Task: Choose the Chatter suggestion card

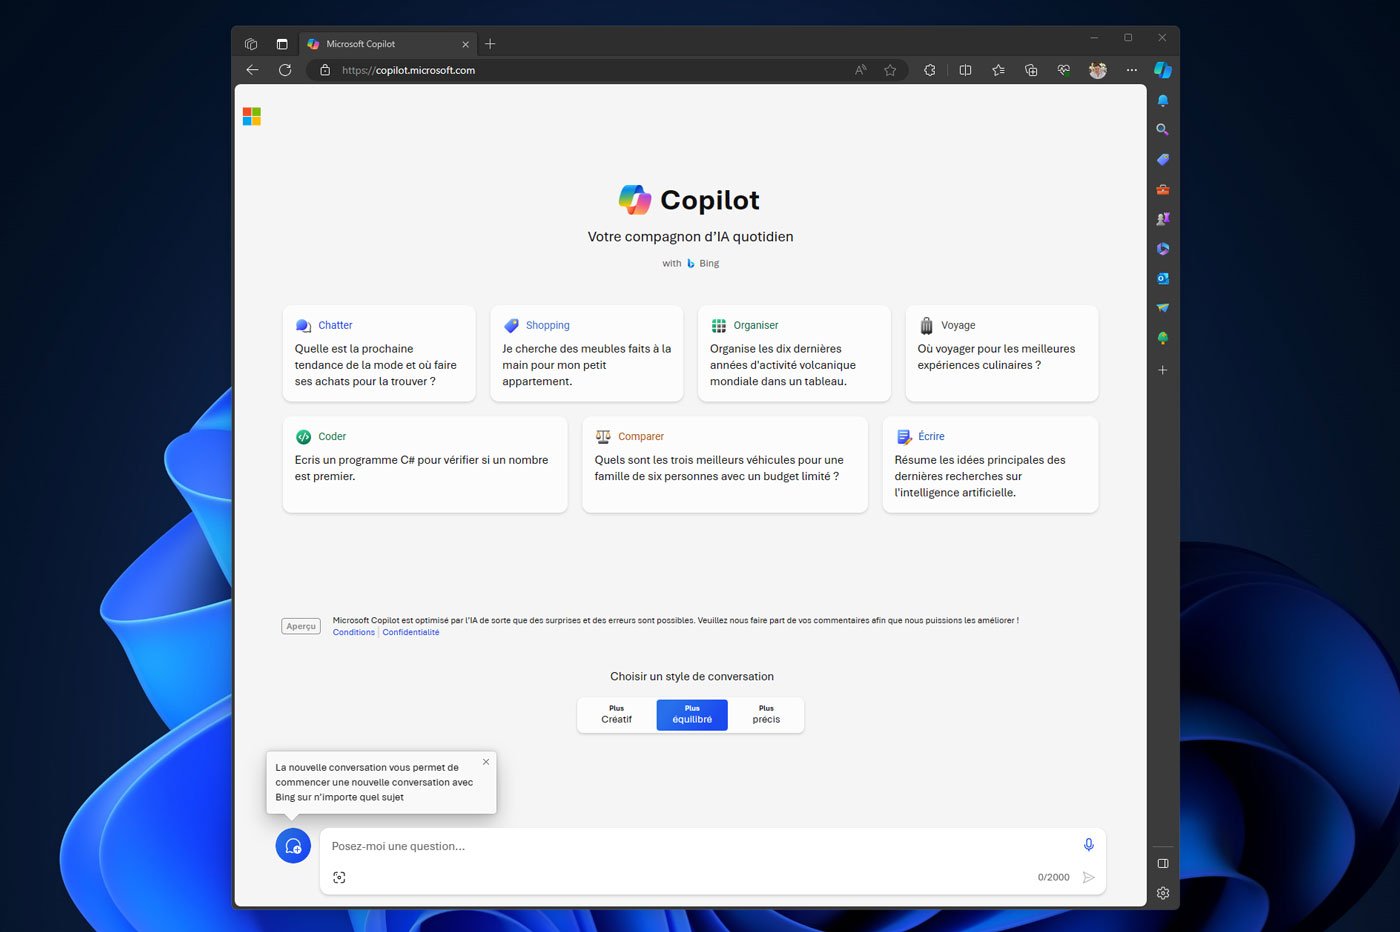Action: click(x=379, y=354)
